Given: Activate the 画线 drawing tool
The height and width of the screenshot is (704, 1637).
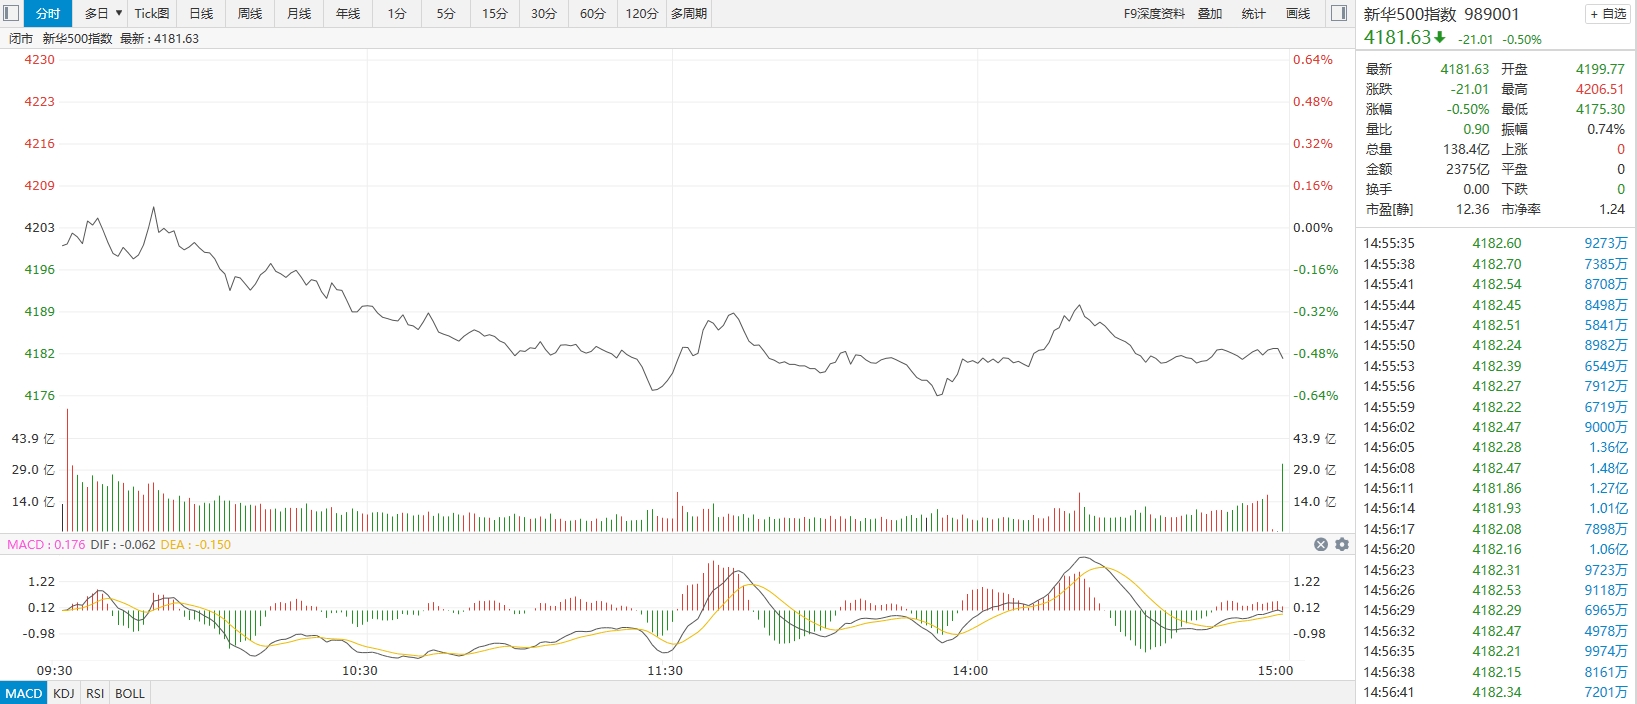Looking at the screenshot, I should [1298, 13].
